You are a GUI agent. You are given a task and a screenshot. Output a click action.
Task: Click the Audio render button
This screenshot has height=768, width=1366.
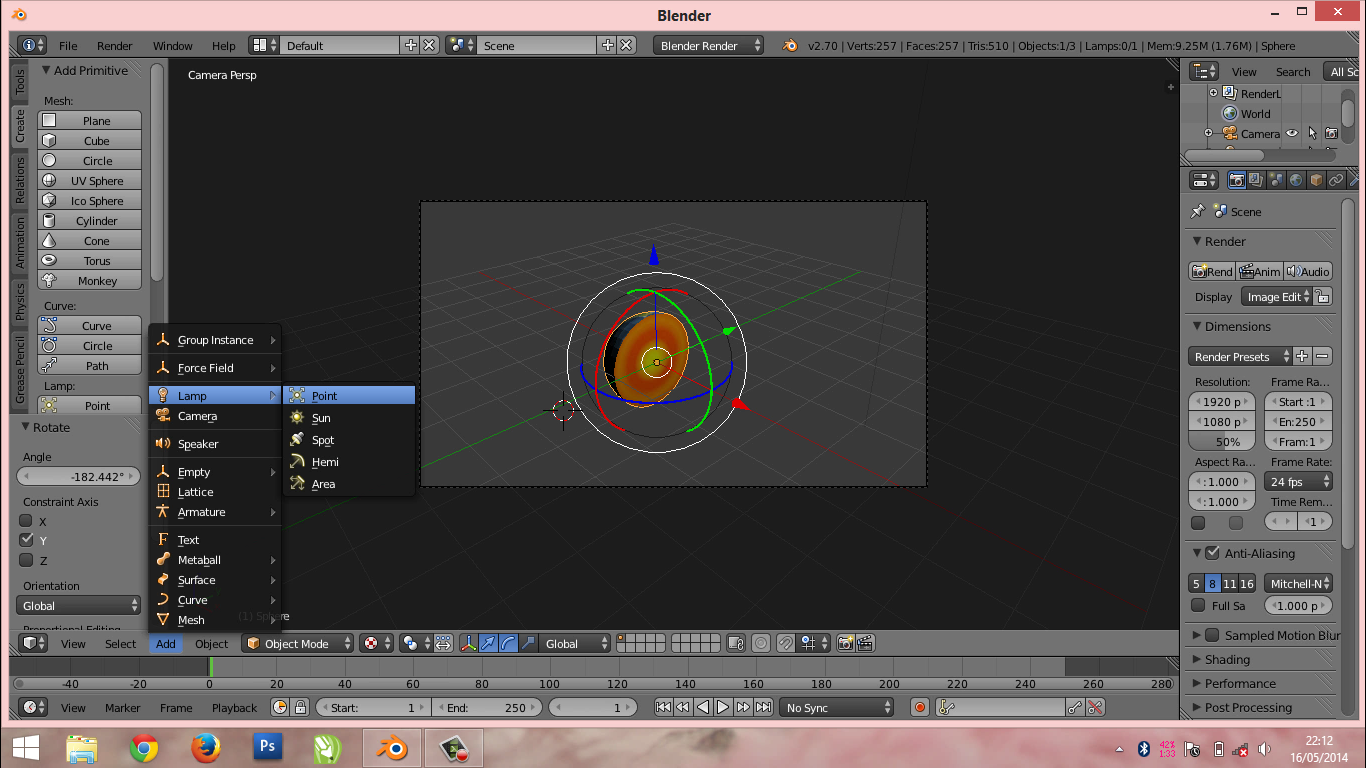click(x=1308, y=271)
